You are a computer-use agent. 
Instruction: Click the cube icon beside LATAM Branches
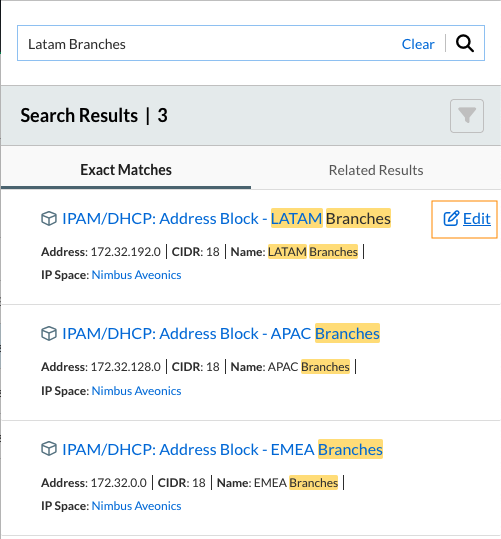point(49,219)
